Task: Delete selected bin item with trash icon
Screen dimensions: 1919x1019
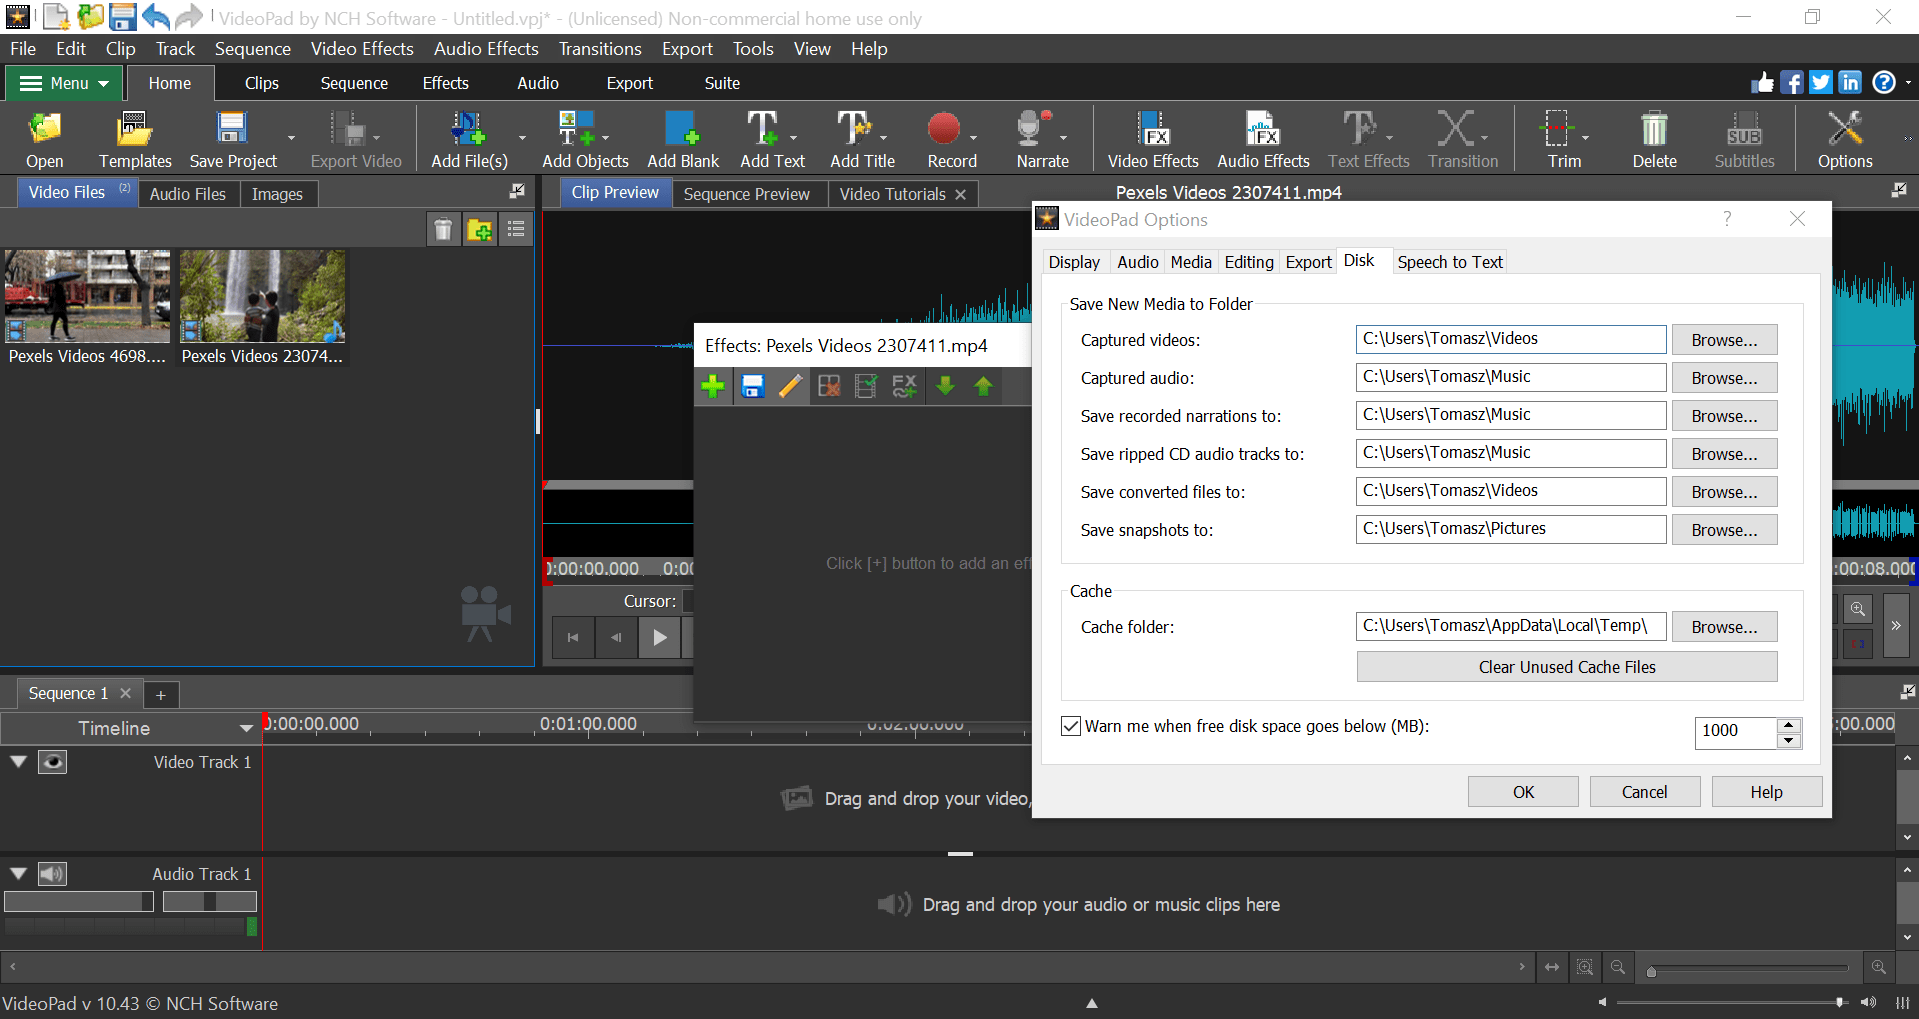Action: tap(443, 230)
